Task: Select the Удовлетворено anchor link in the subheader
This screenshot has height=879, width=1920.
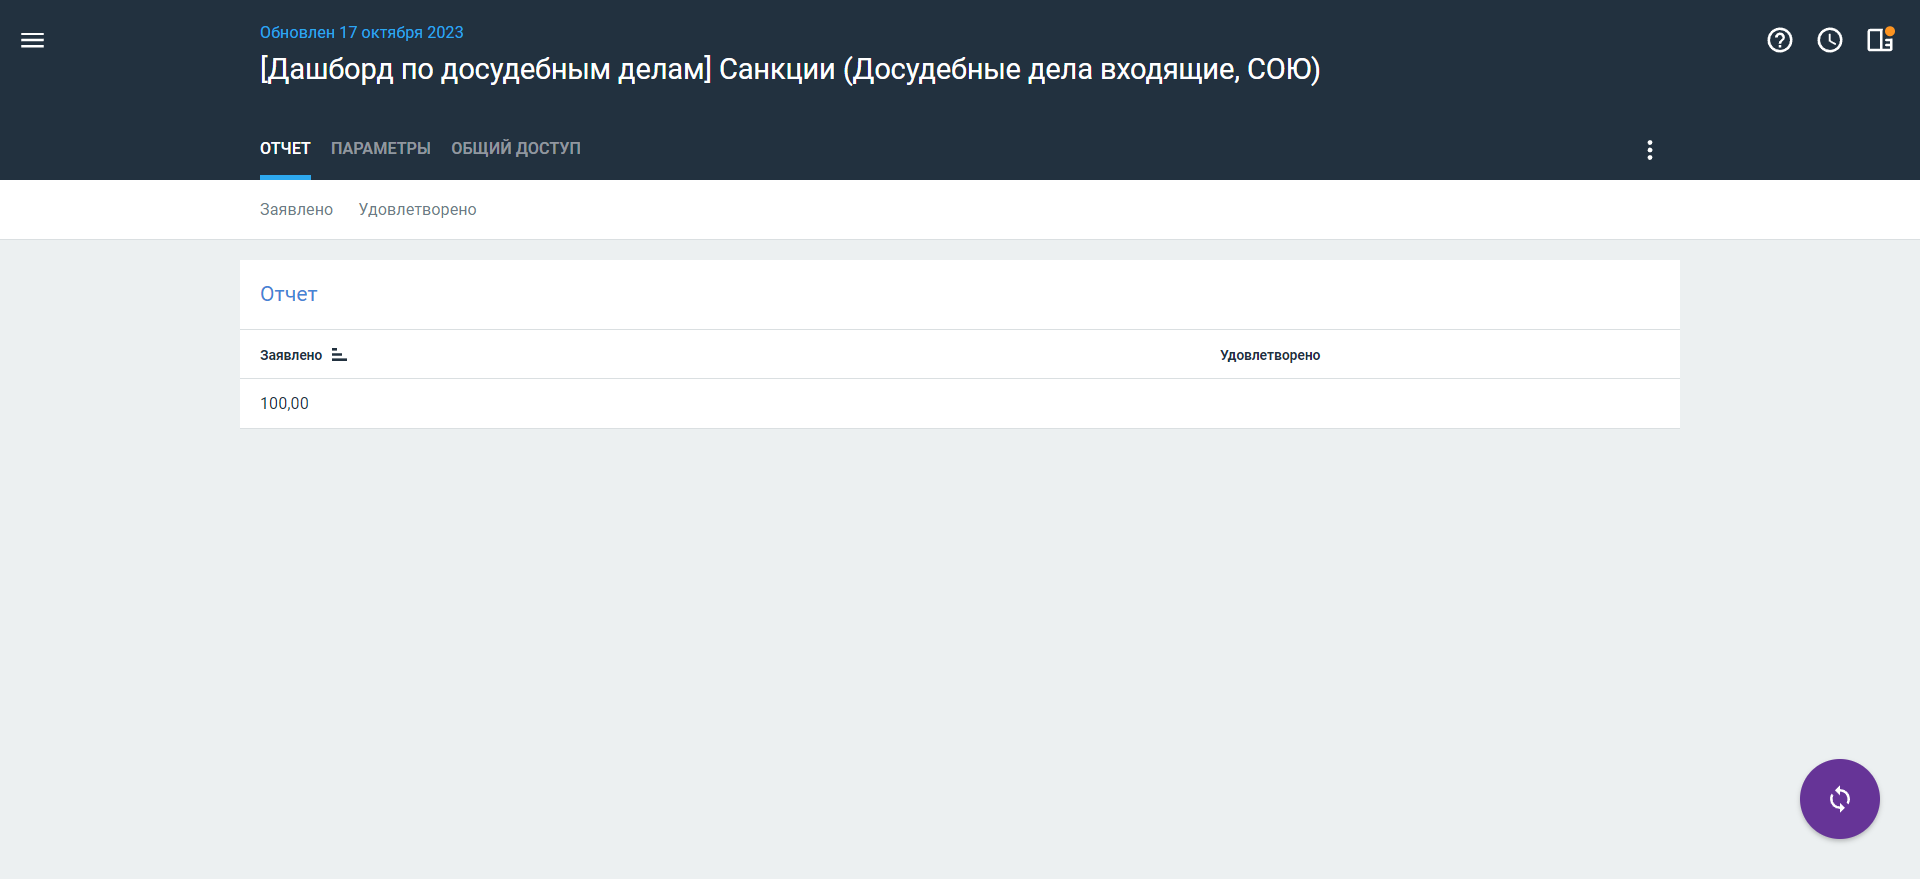Action: 418,209
